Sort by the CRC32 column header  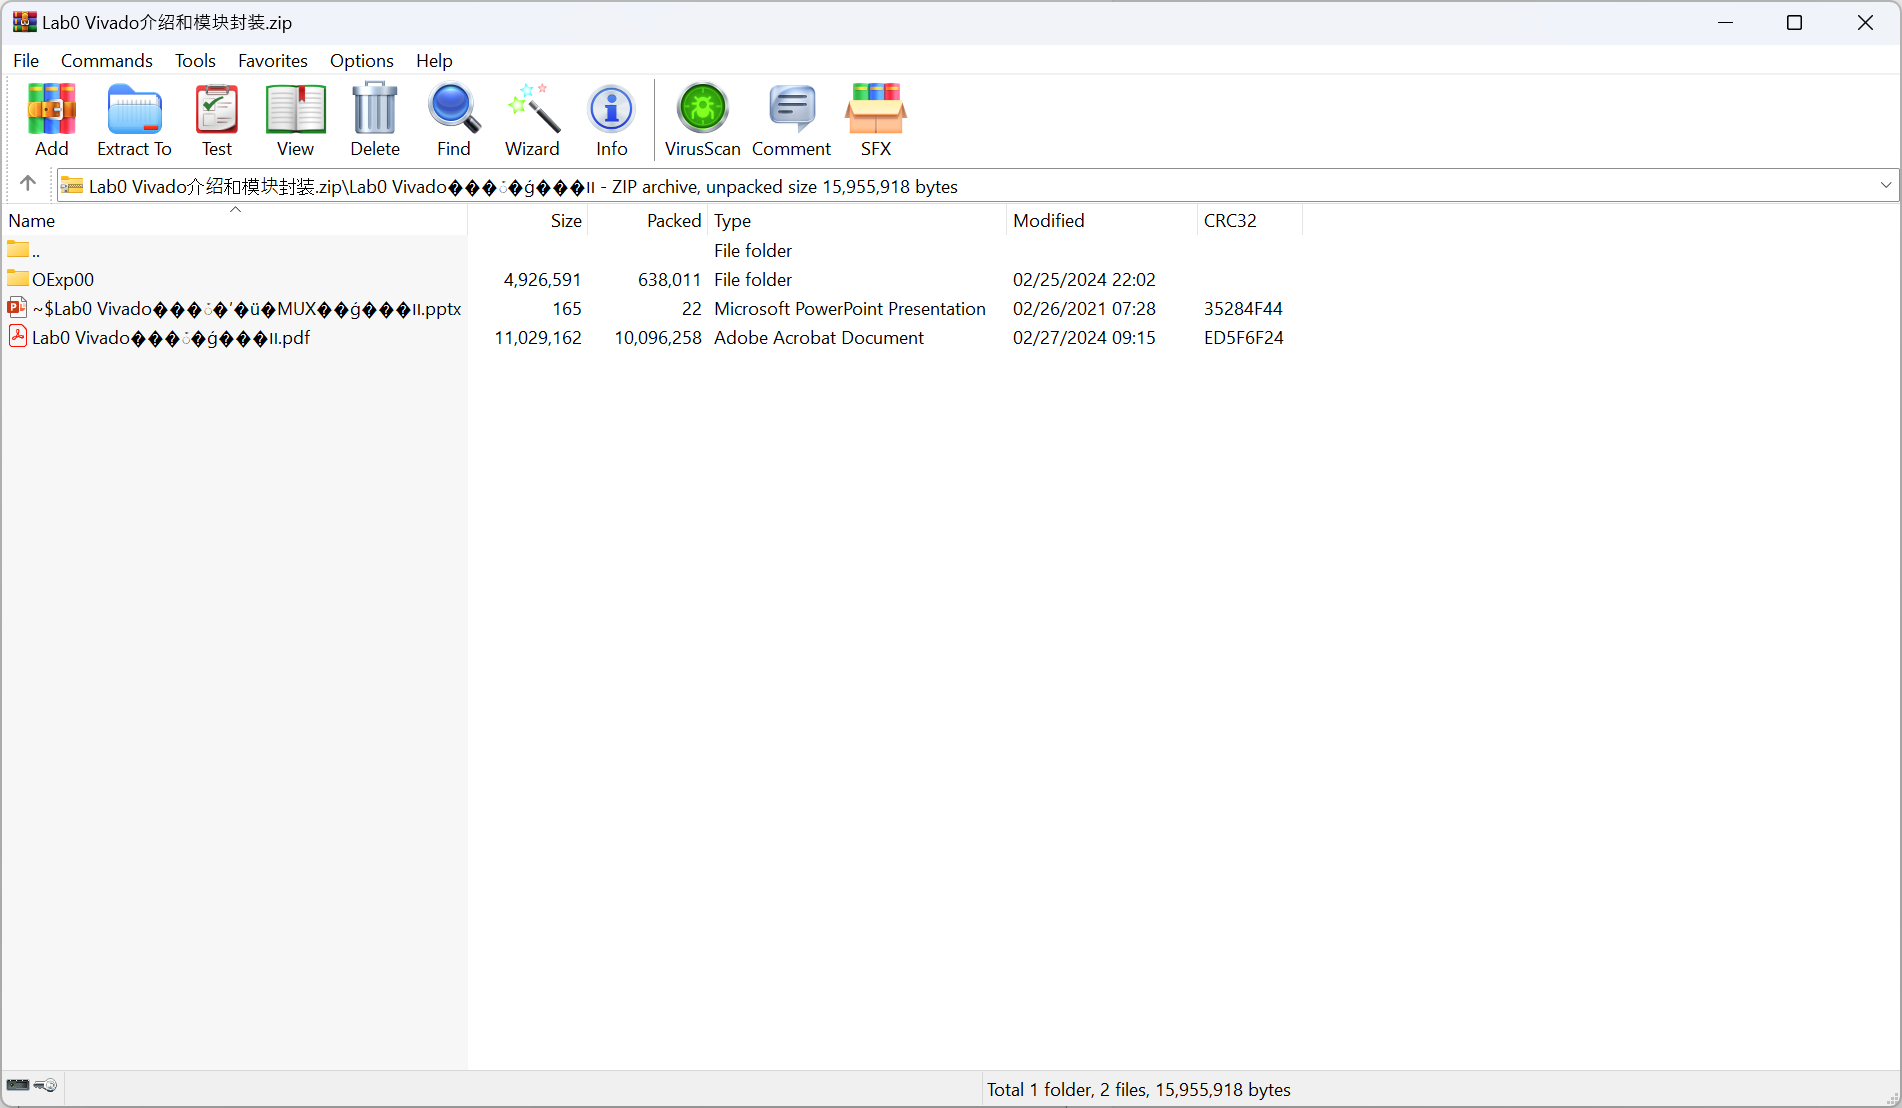pos(1250,221)
